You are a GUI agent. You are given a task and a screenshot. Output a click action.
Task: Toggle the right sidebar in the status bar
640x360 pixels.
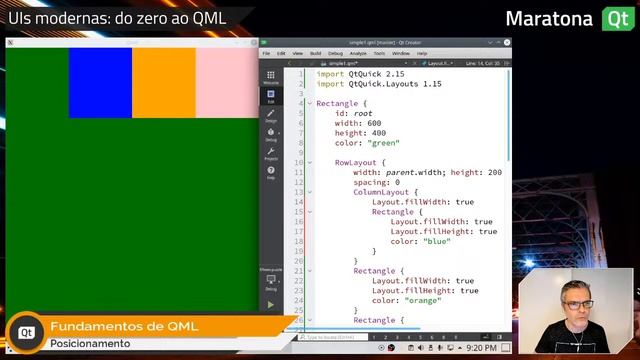[x=499, y=337]
